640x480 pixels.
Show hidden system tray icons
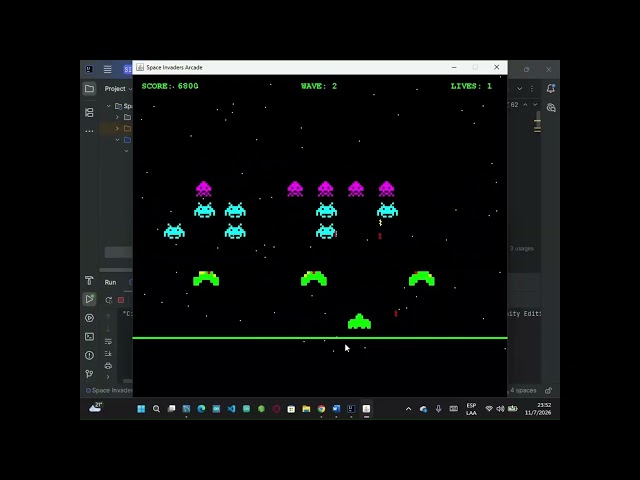(409, 409)
